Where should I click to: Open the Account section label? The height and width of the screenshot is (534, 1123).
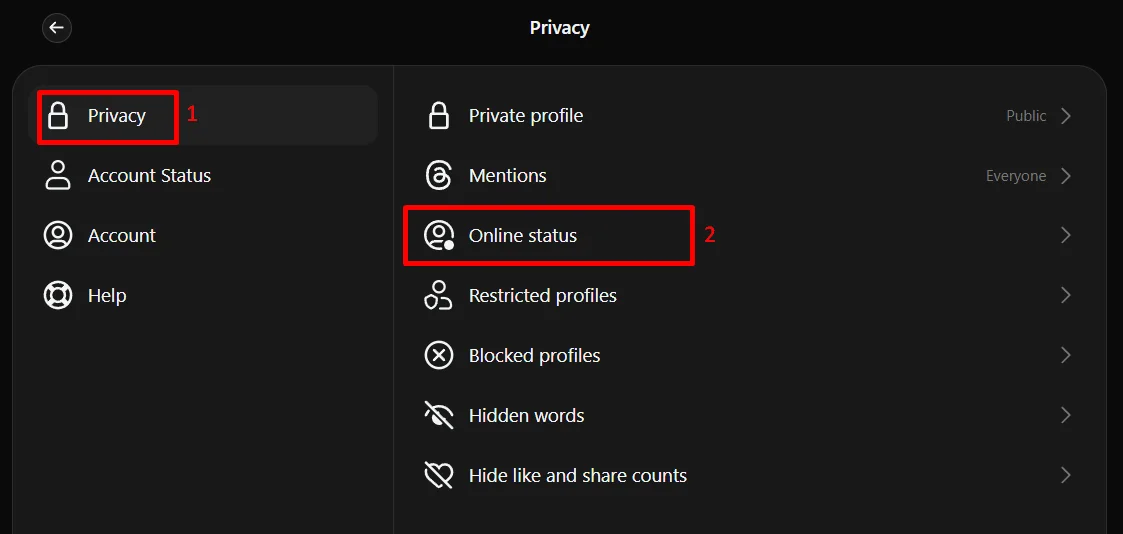tap(122, 236)
